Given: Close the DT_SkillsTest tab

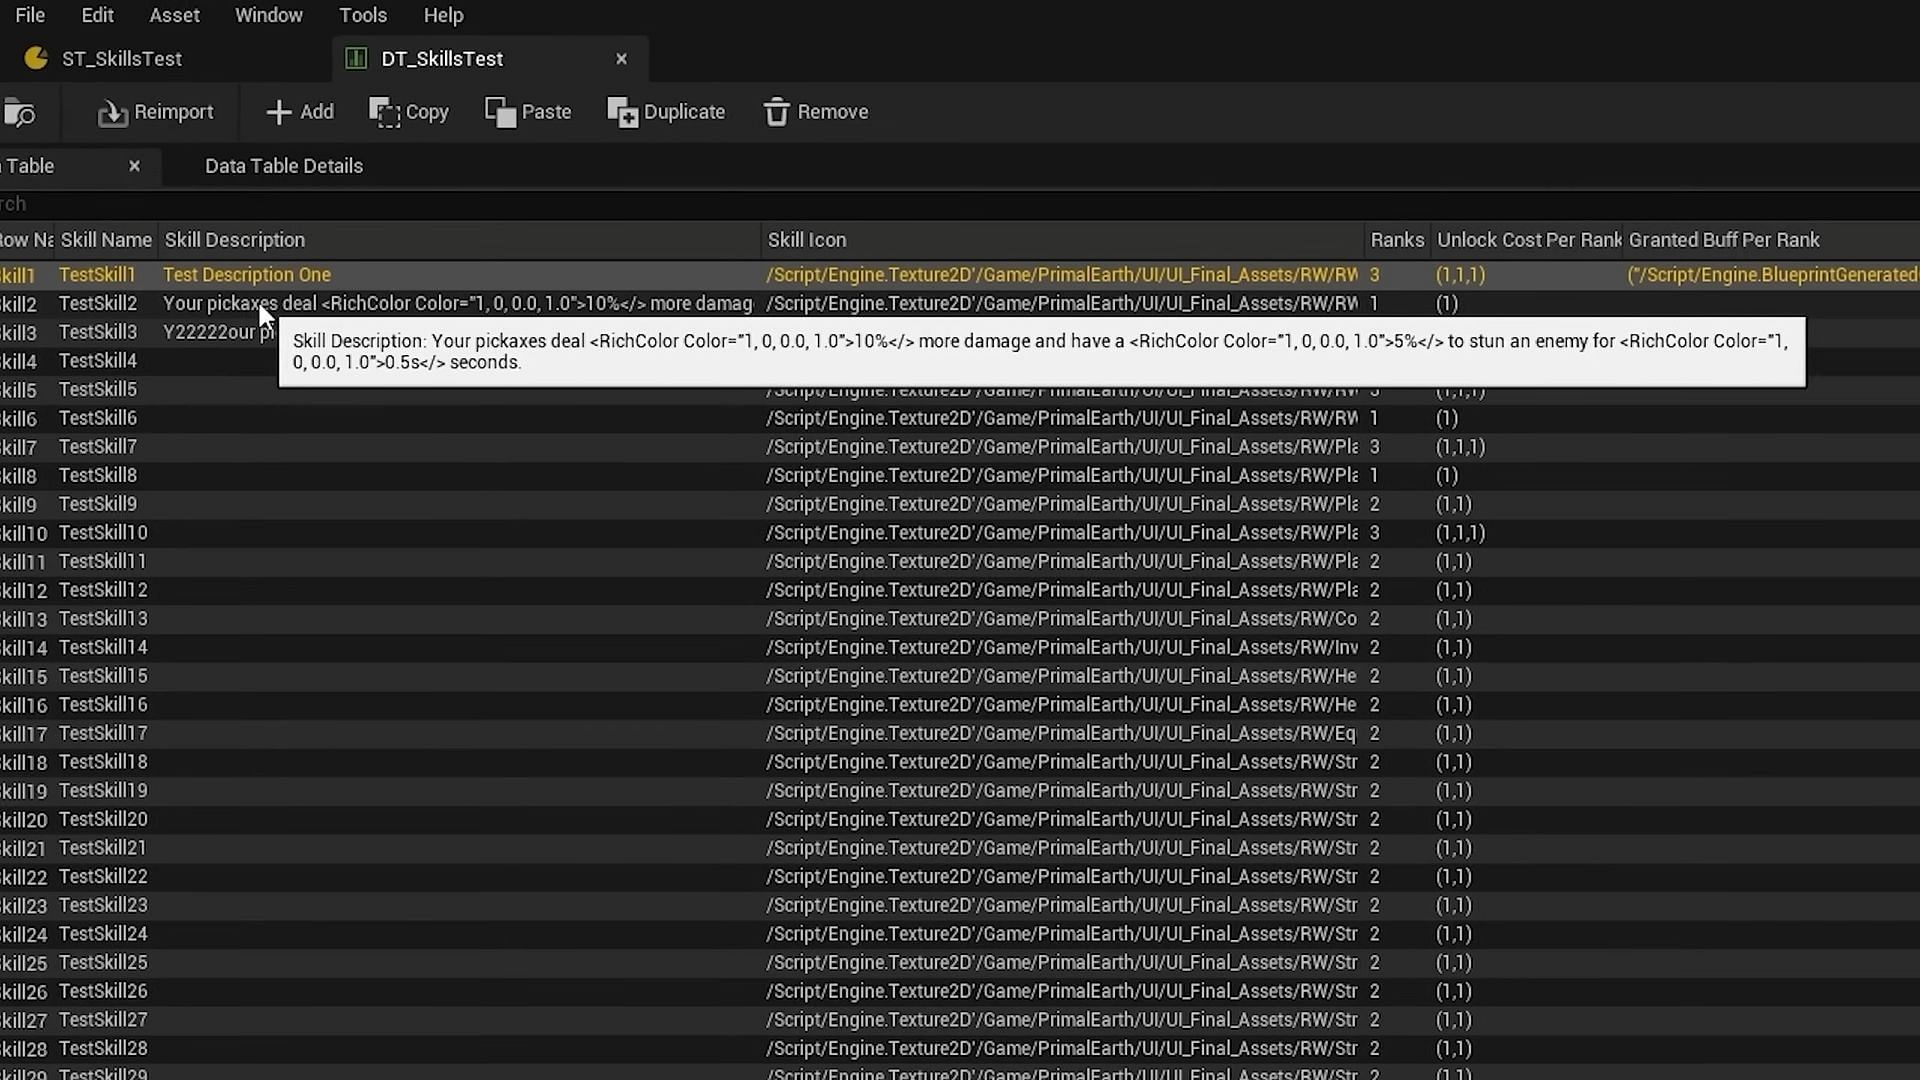Looking at the screenshot, I should pyautogui.click(x=621, y=59).
